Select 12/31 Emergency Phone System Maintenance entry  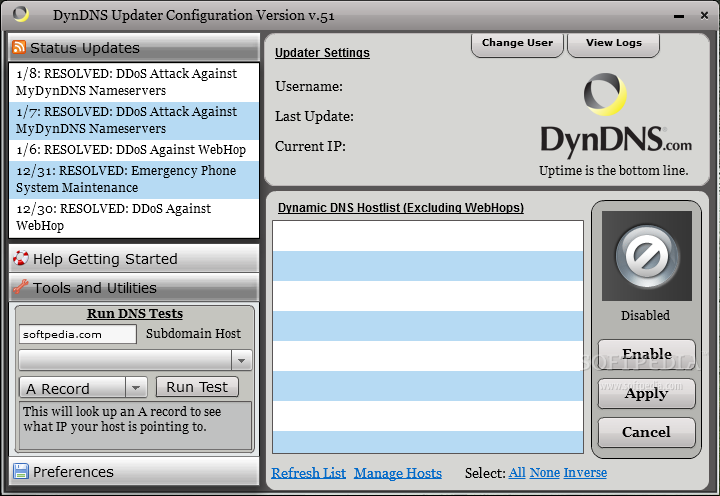134,180
